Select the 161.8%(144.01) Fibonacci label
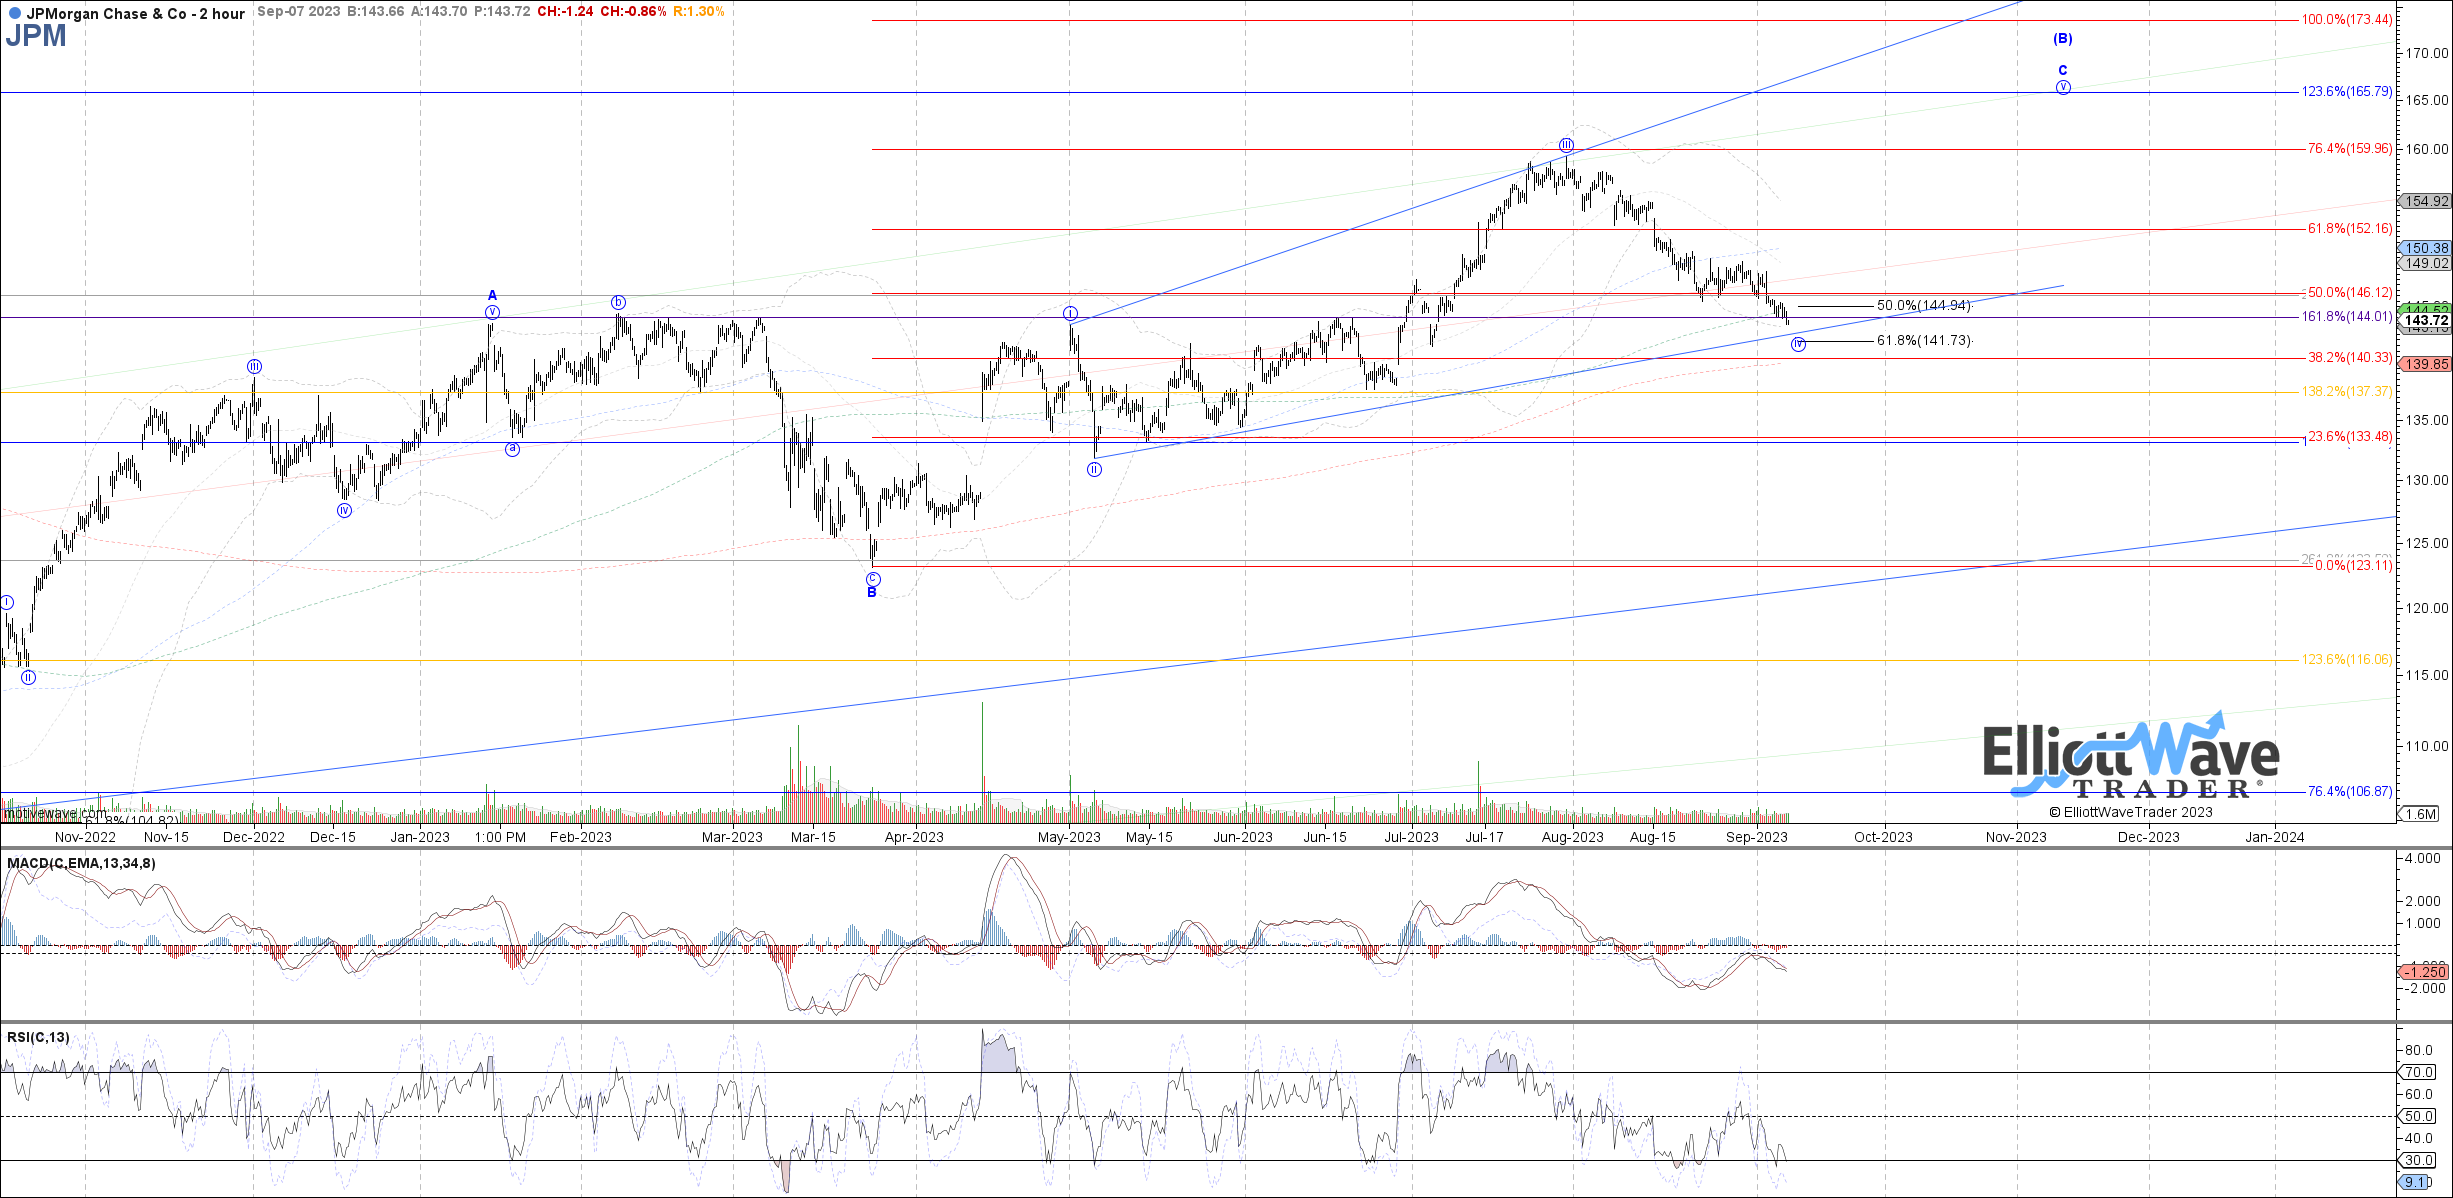The height and width of the screenshot is (1198, 2453). pyautogui.click(x=2347, y=317)
